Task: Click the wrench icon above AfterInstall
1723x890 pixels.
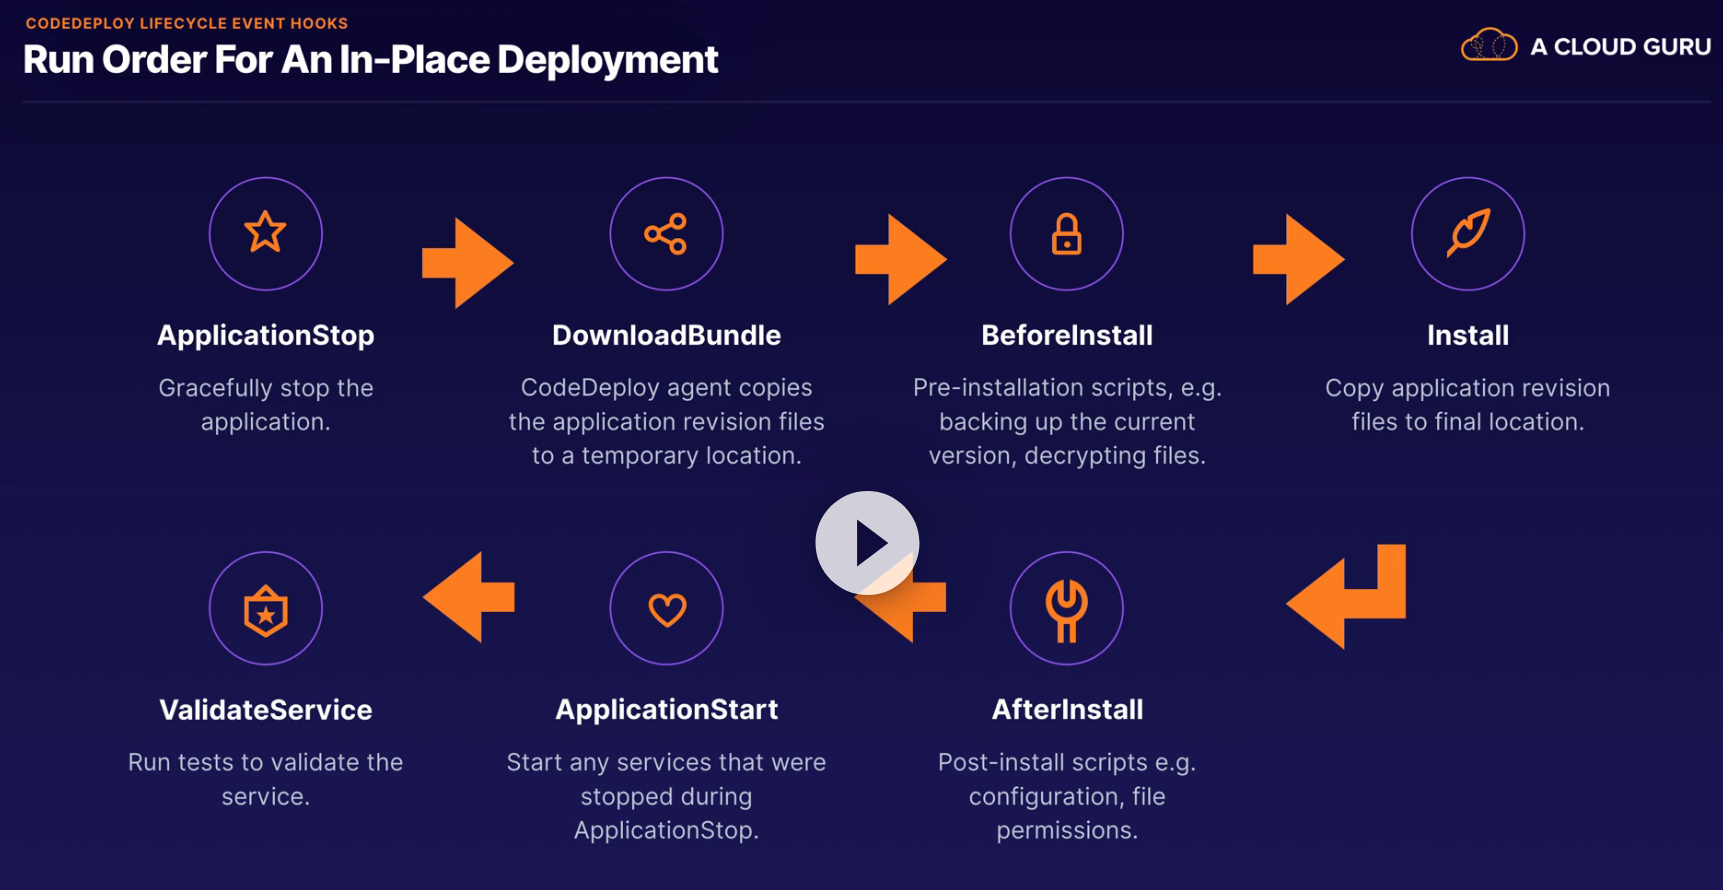Action: click(x=1067, y=609)
